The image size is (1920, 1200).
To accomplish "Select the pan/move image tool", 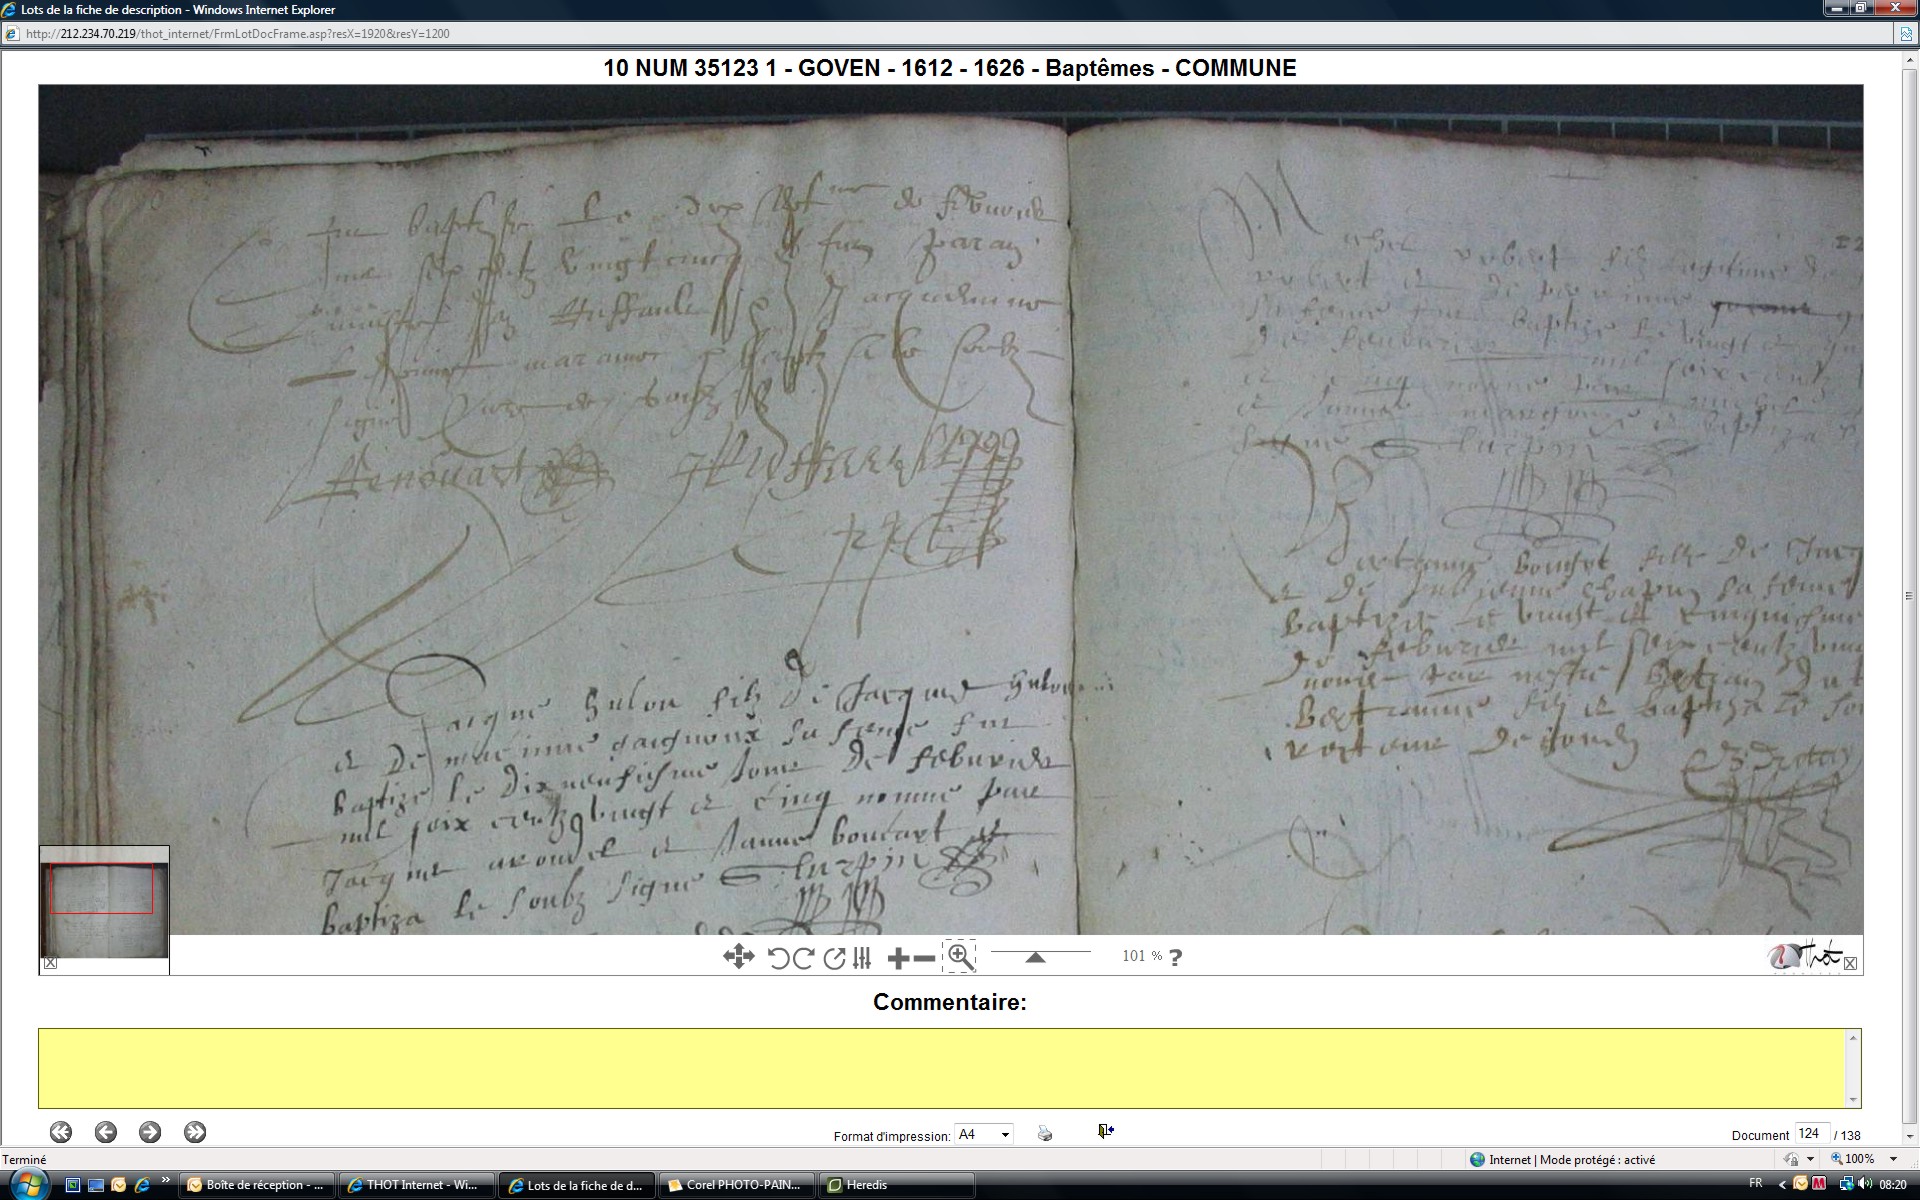I will (x=738, y=957).
